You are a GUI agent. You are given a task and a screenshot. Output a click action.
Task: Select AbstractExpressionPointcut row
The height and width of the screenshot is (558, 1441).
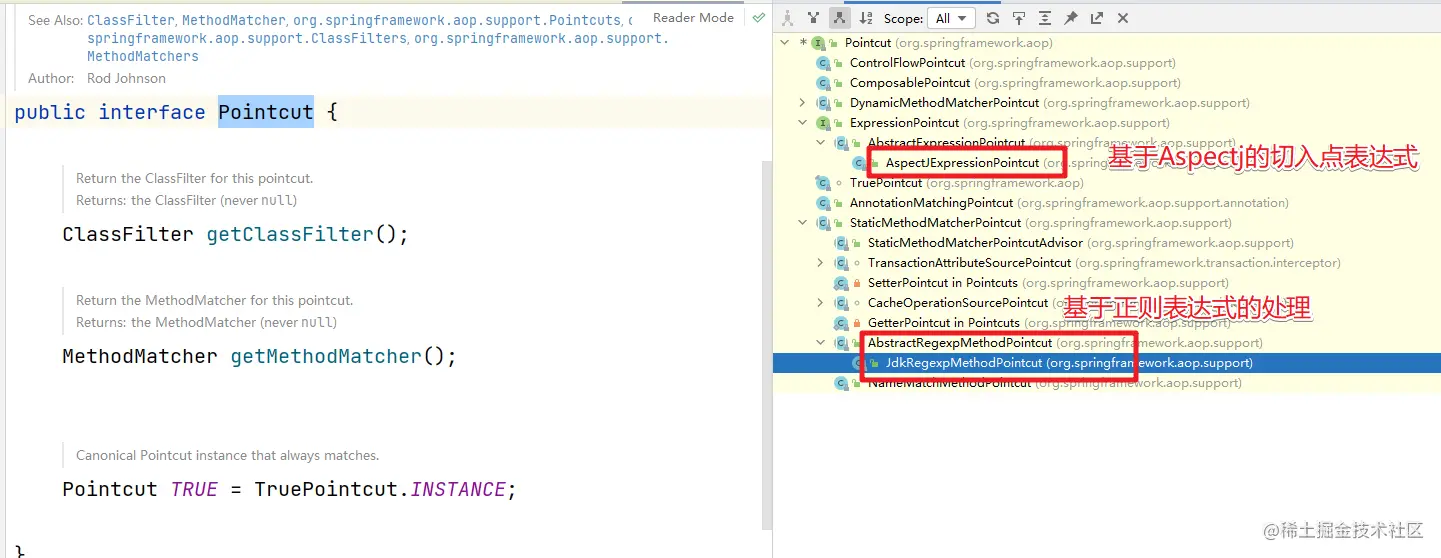click(x=1107, y=143)
